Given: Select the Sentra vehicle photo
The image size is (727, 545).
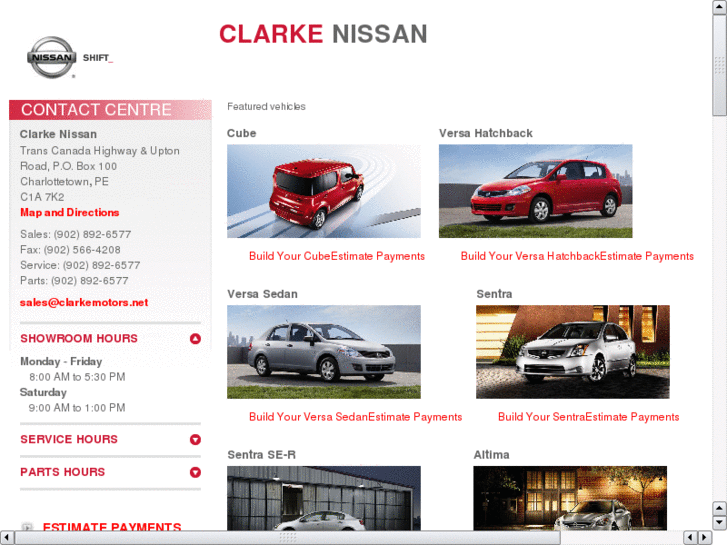Looking at the screenshot, I should pos(573,352).
